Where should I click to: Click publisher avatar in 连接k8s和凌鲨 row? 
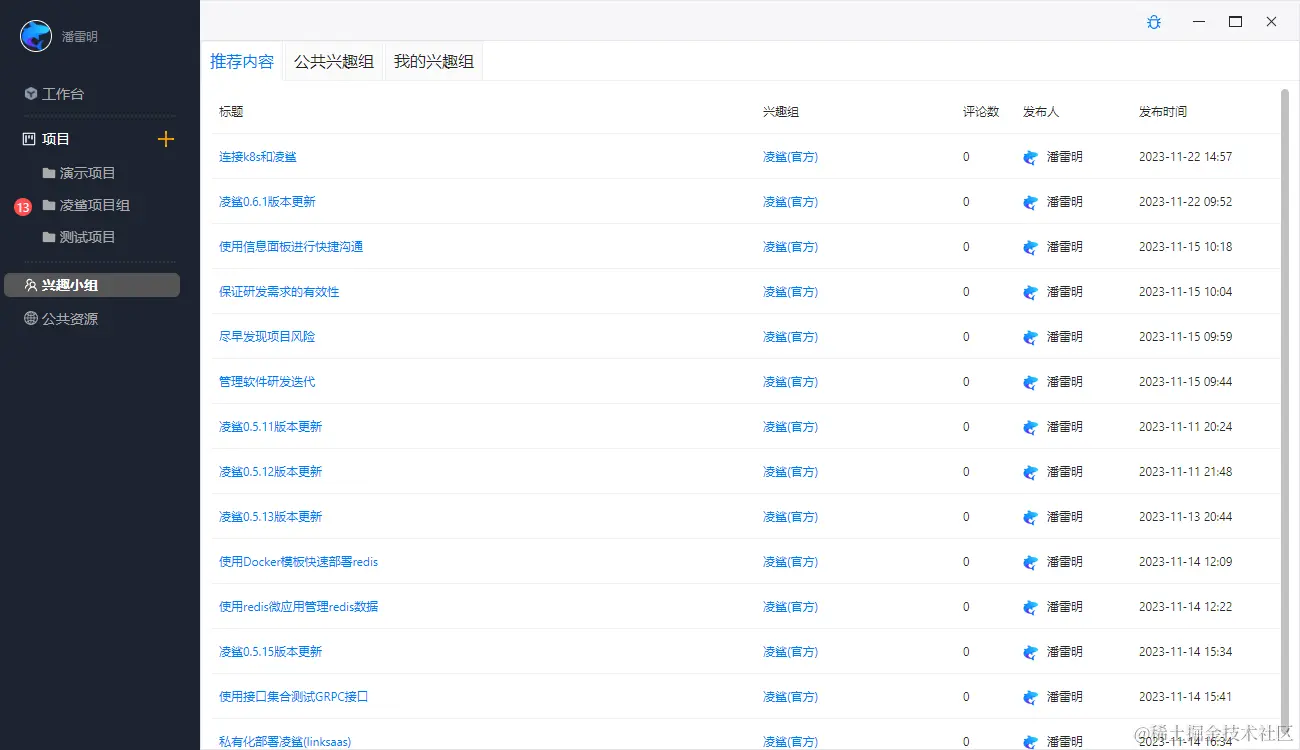click(x=1031, y=157)
